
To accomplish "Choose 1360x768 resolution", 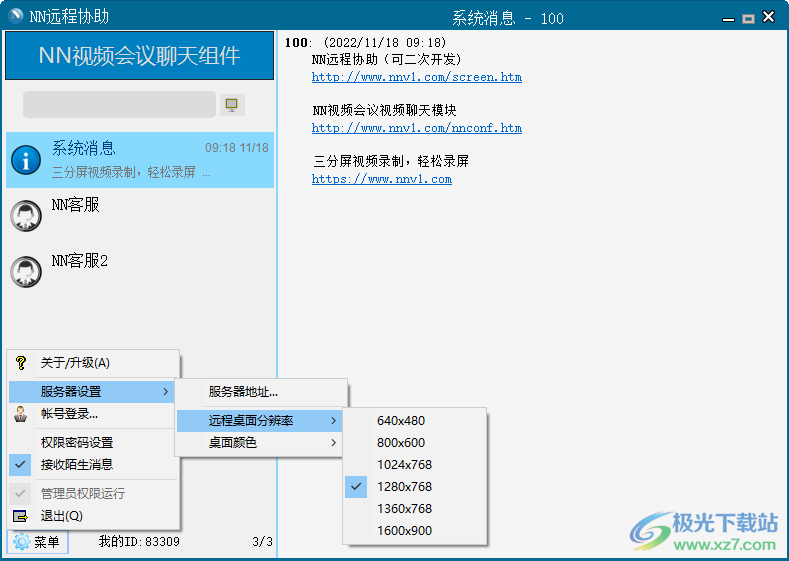I will (x=415, y=509).
